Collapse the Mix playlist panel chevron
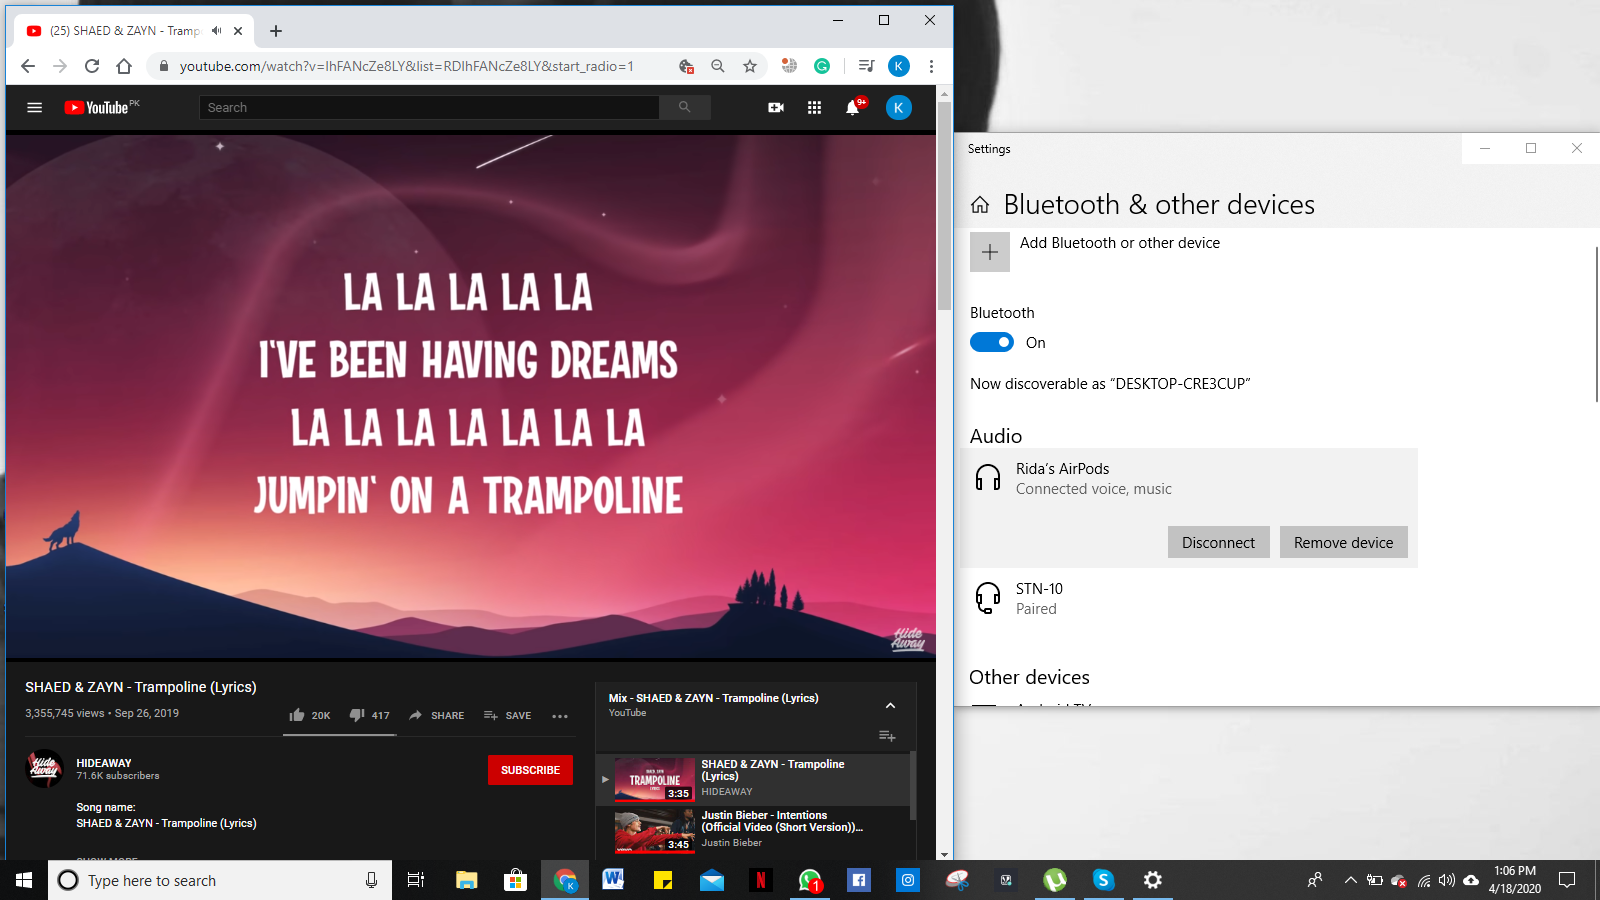This screenshot has width=1600, height=900. 890,706
